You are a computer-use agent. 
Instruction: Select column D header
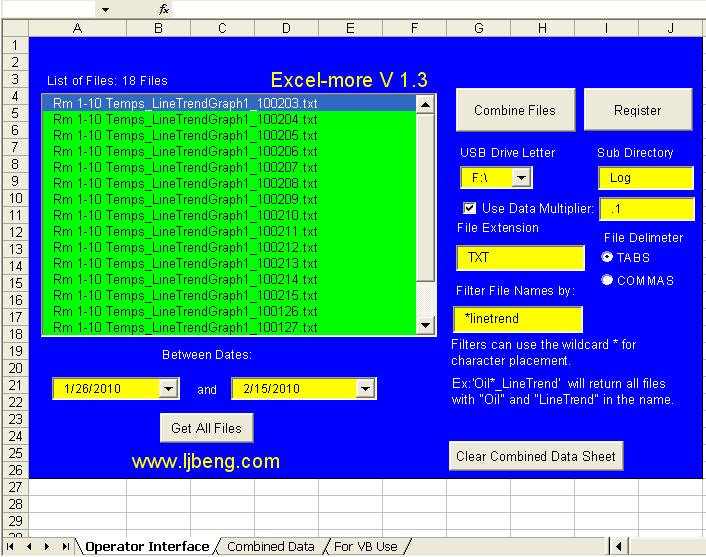pyautogui.click(x=286, y=28)
